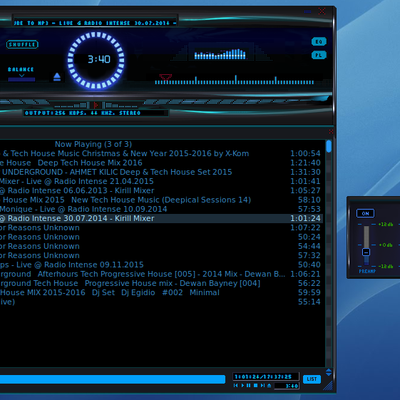Switch the equalizer ON button
Viewport: 400px width, 400px height.
pyautogui.click(x=365, y=213)
